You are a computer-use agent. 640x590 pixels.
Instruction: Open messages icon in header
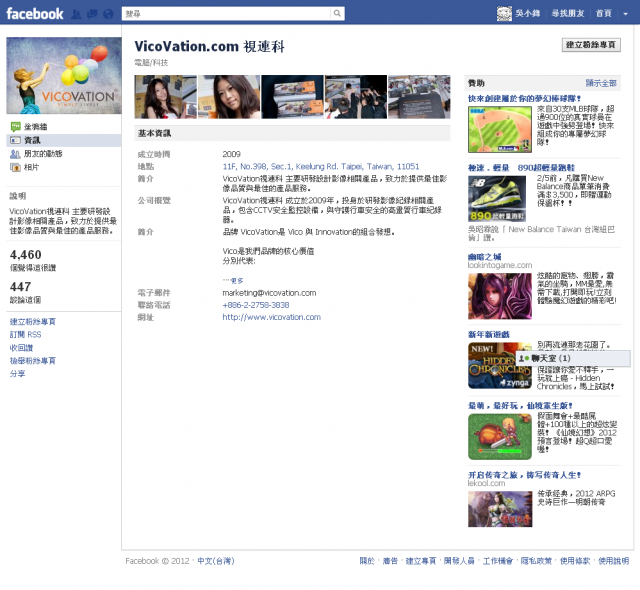point(92,14)
